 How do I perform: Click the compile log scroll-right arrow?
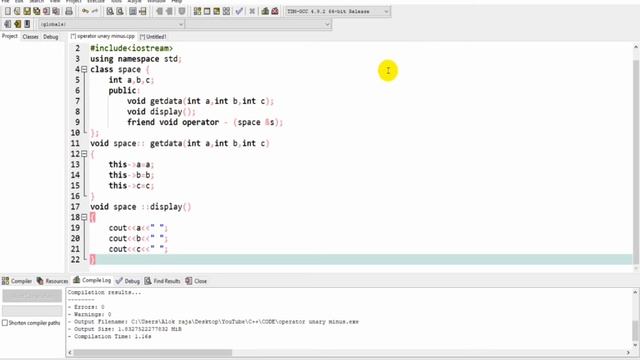coord(628,353)
